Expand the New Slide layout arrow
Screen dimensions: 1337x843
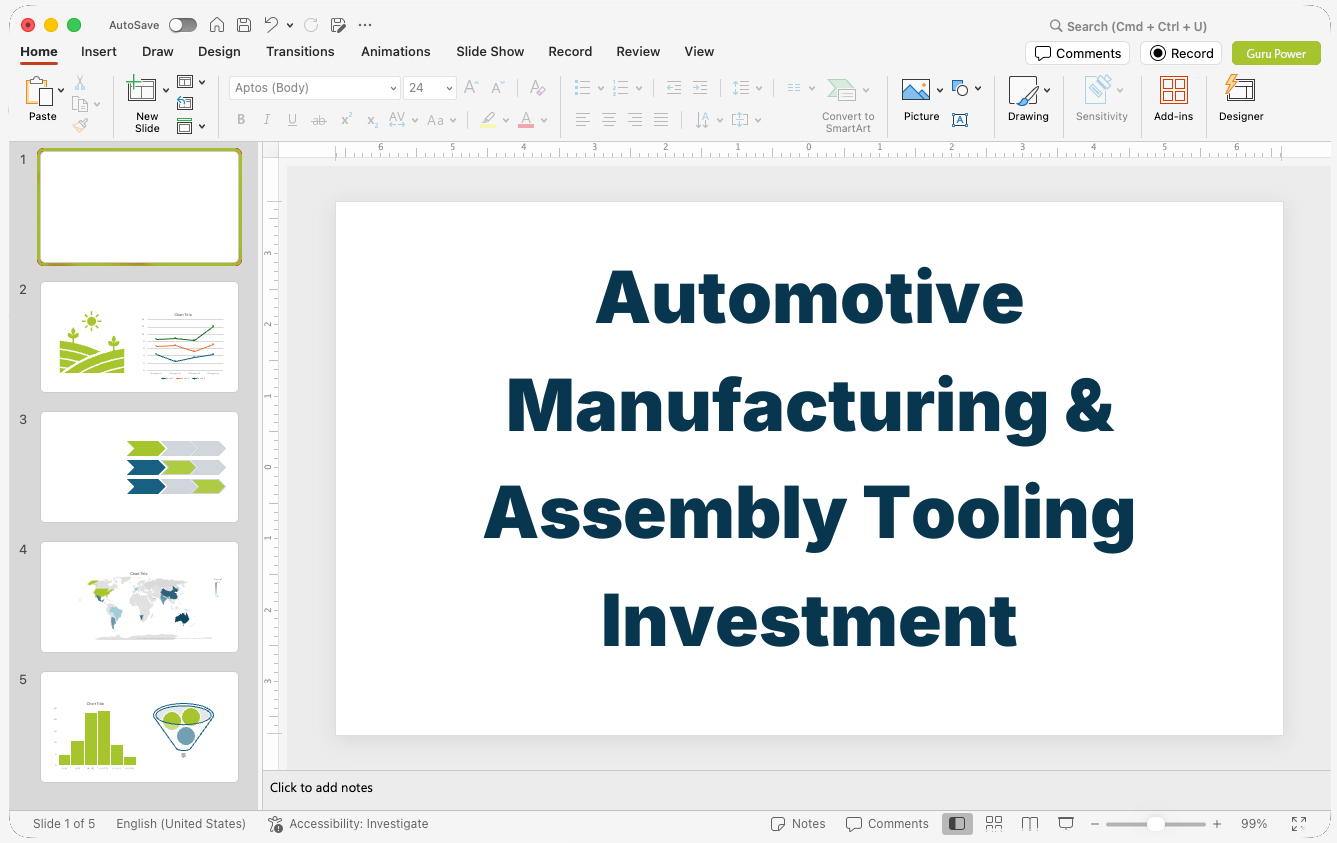[166, 91]
